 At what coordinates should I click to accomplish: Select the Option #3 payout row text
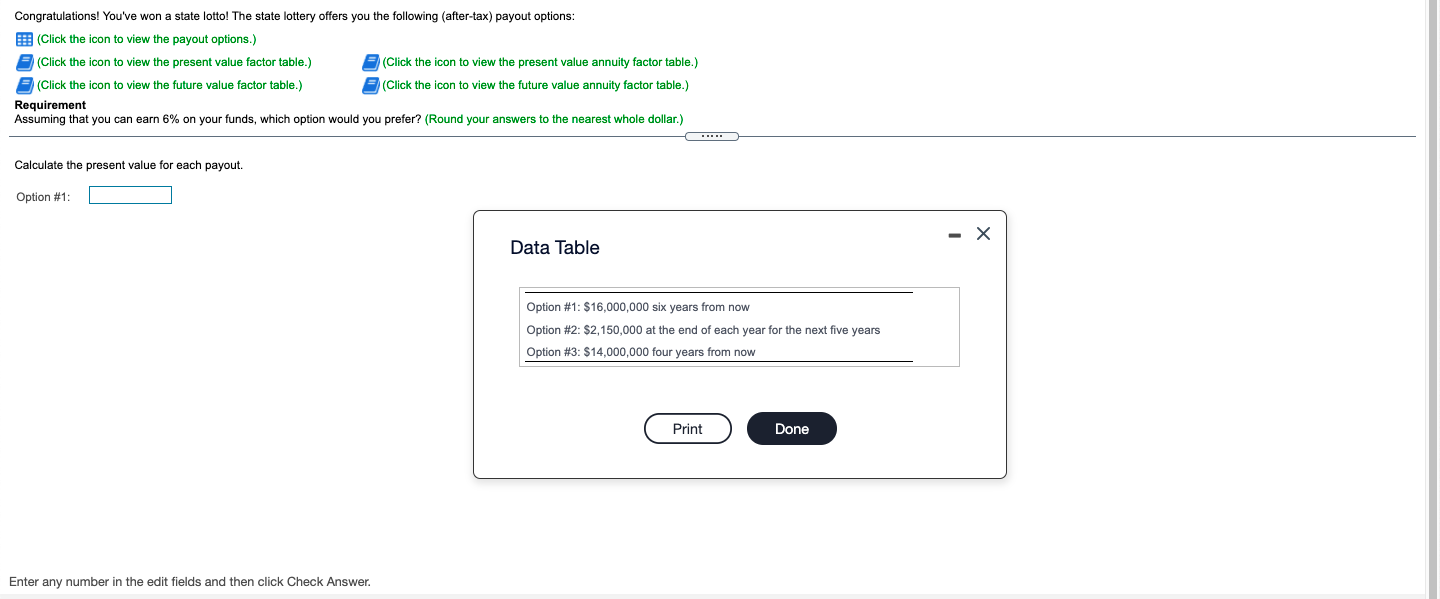click(641, 351)
